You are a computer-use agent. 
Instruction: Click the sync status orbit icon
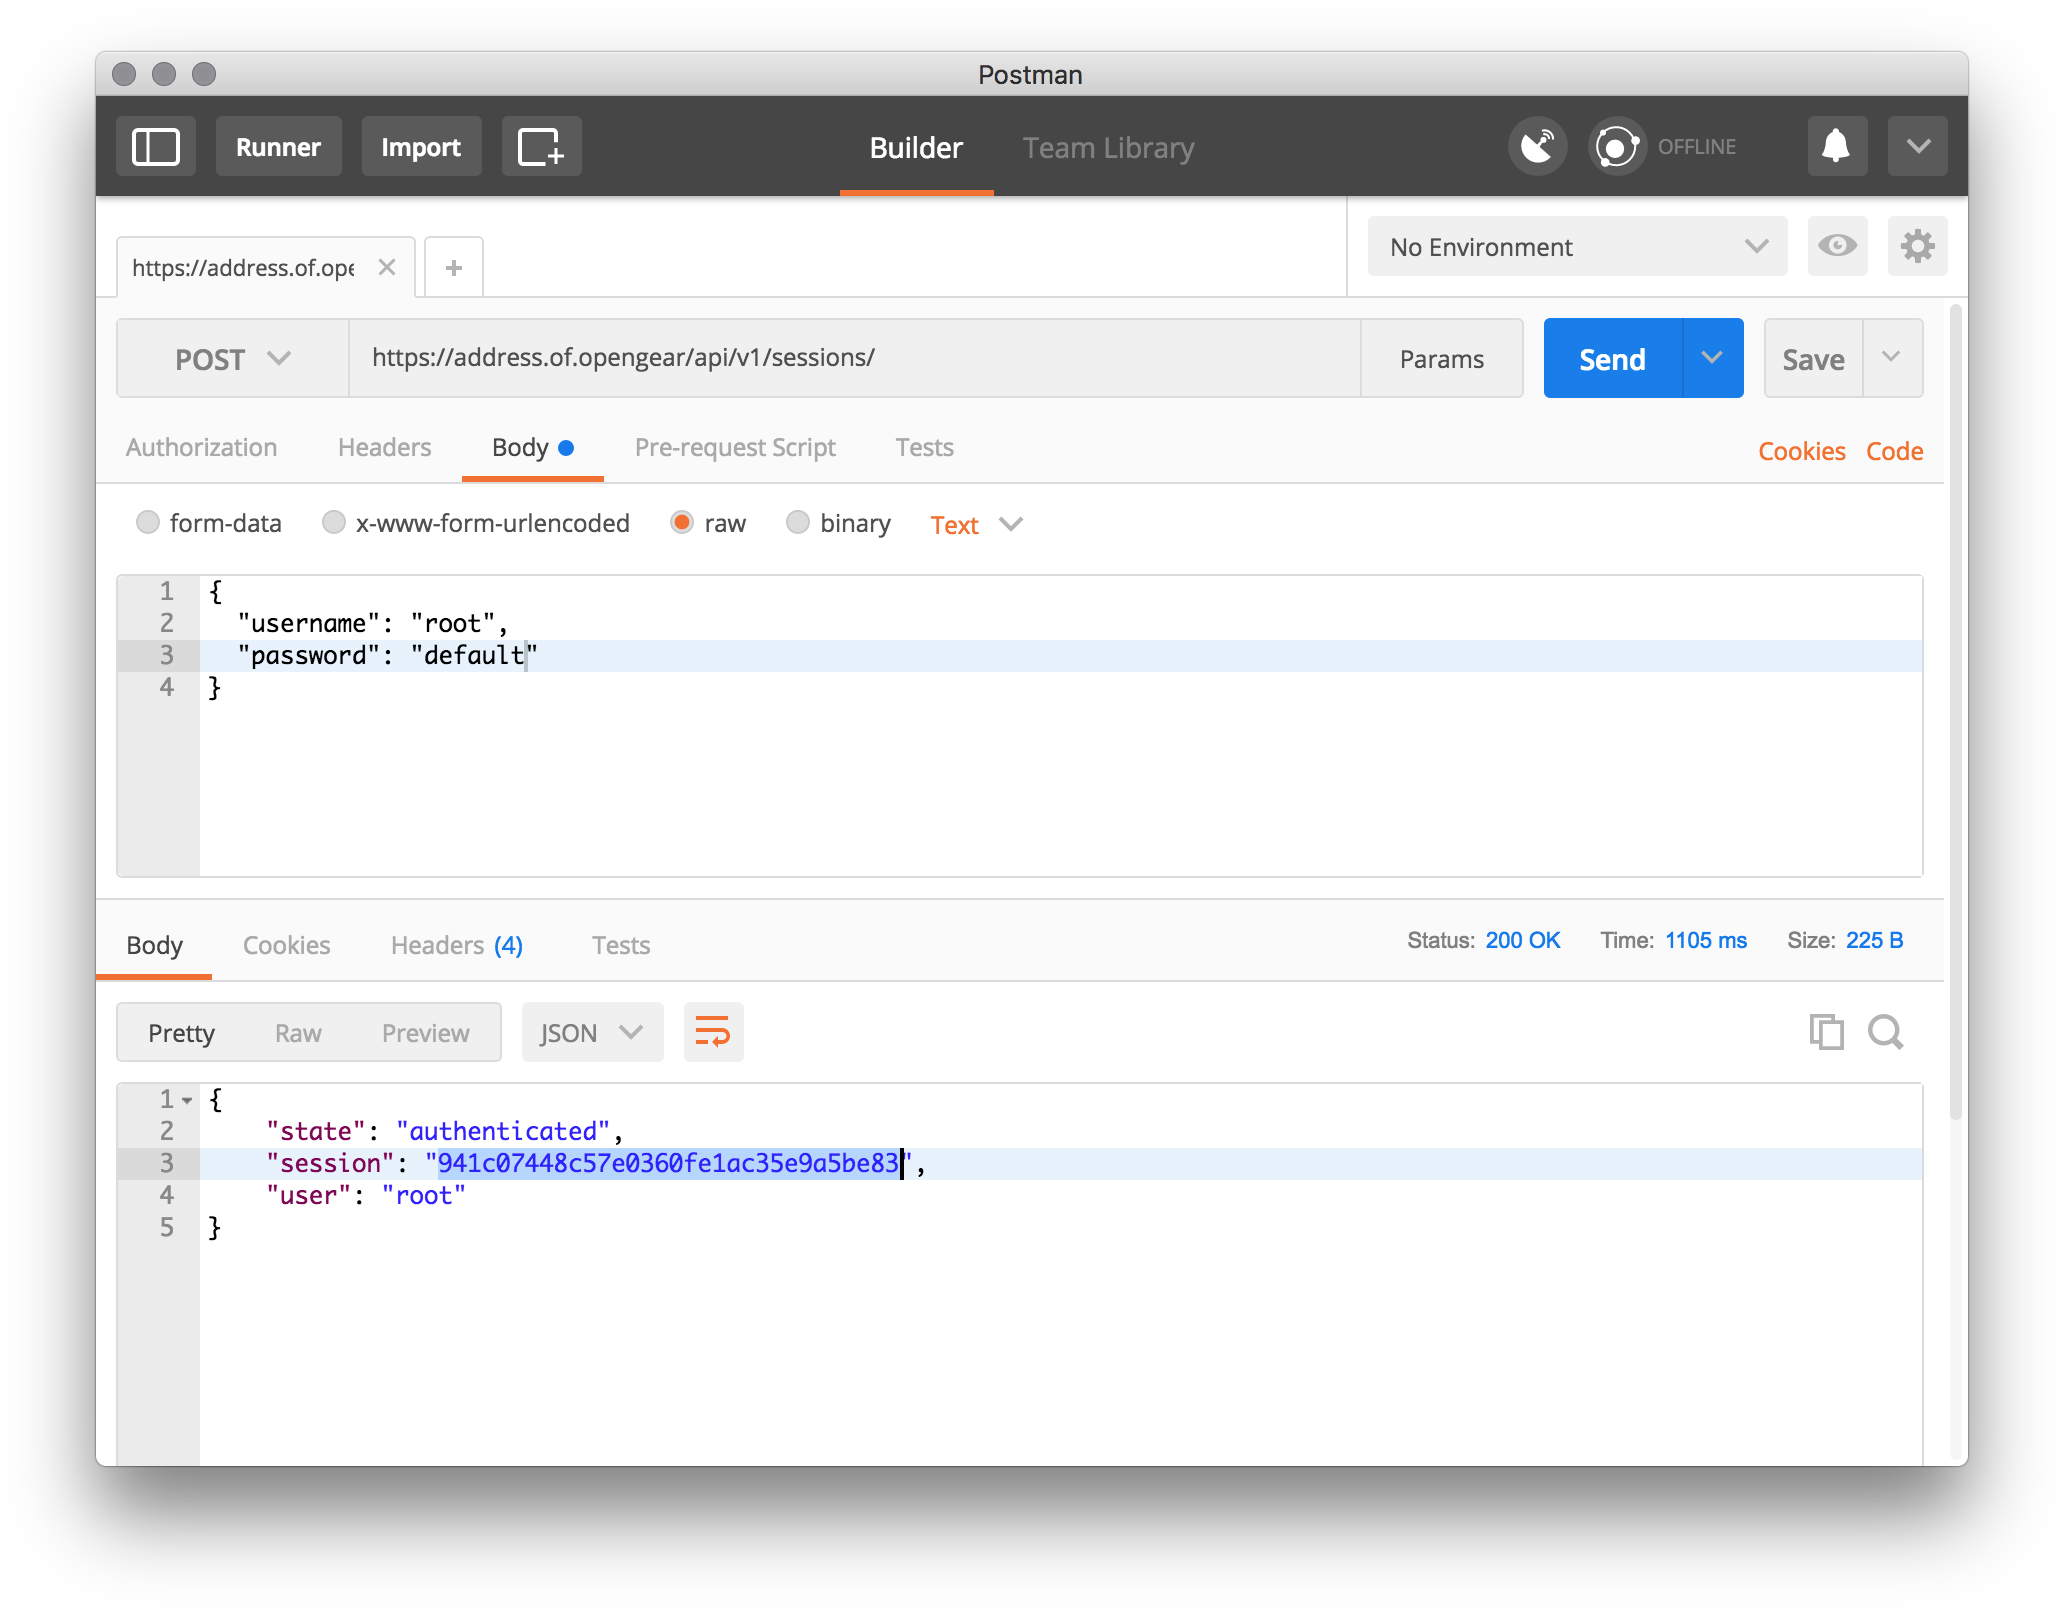click(1617, 147)
